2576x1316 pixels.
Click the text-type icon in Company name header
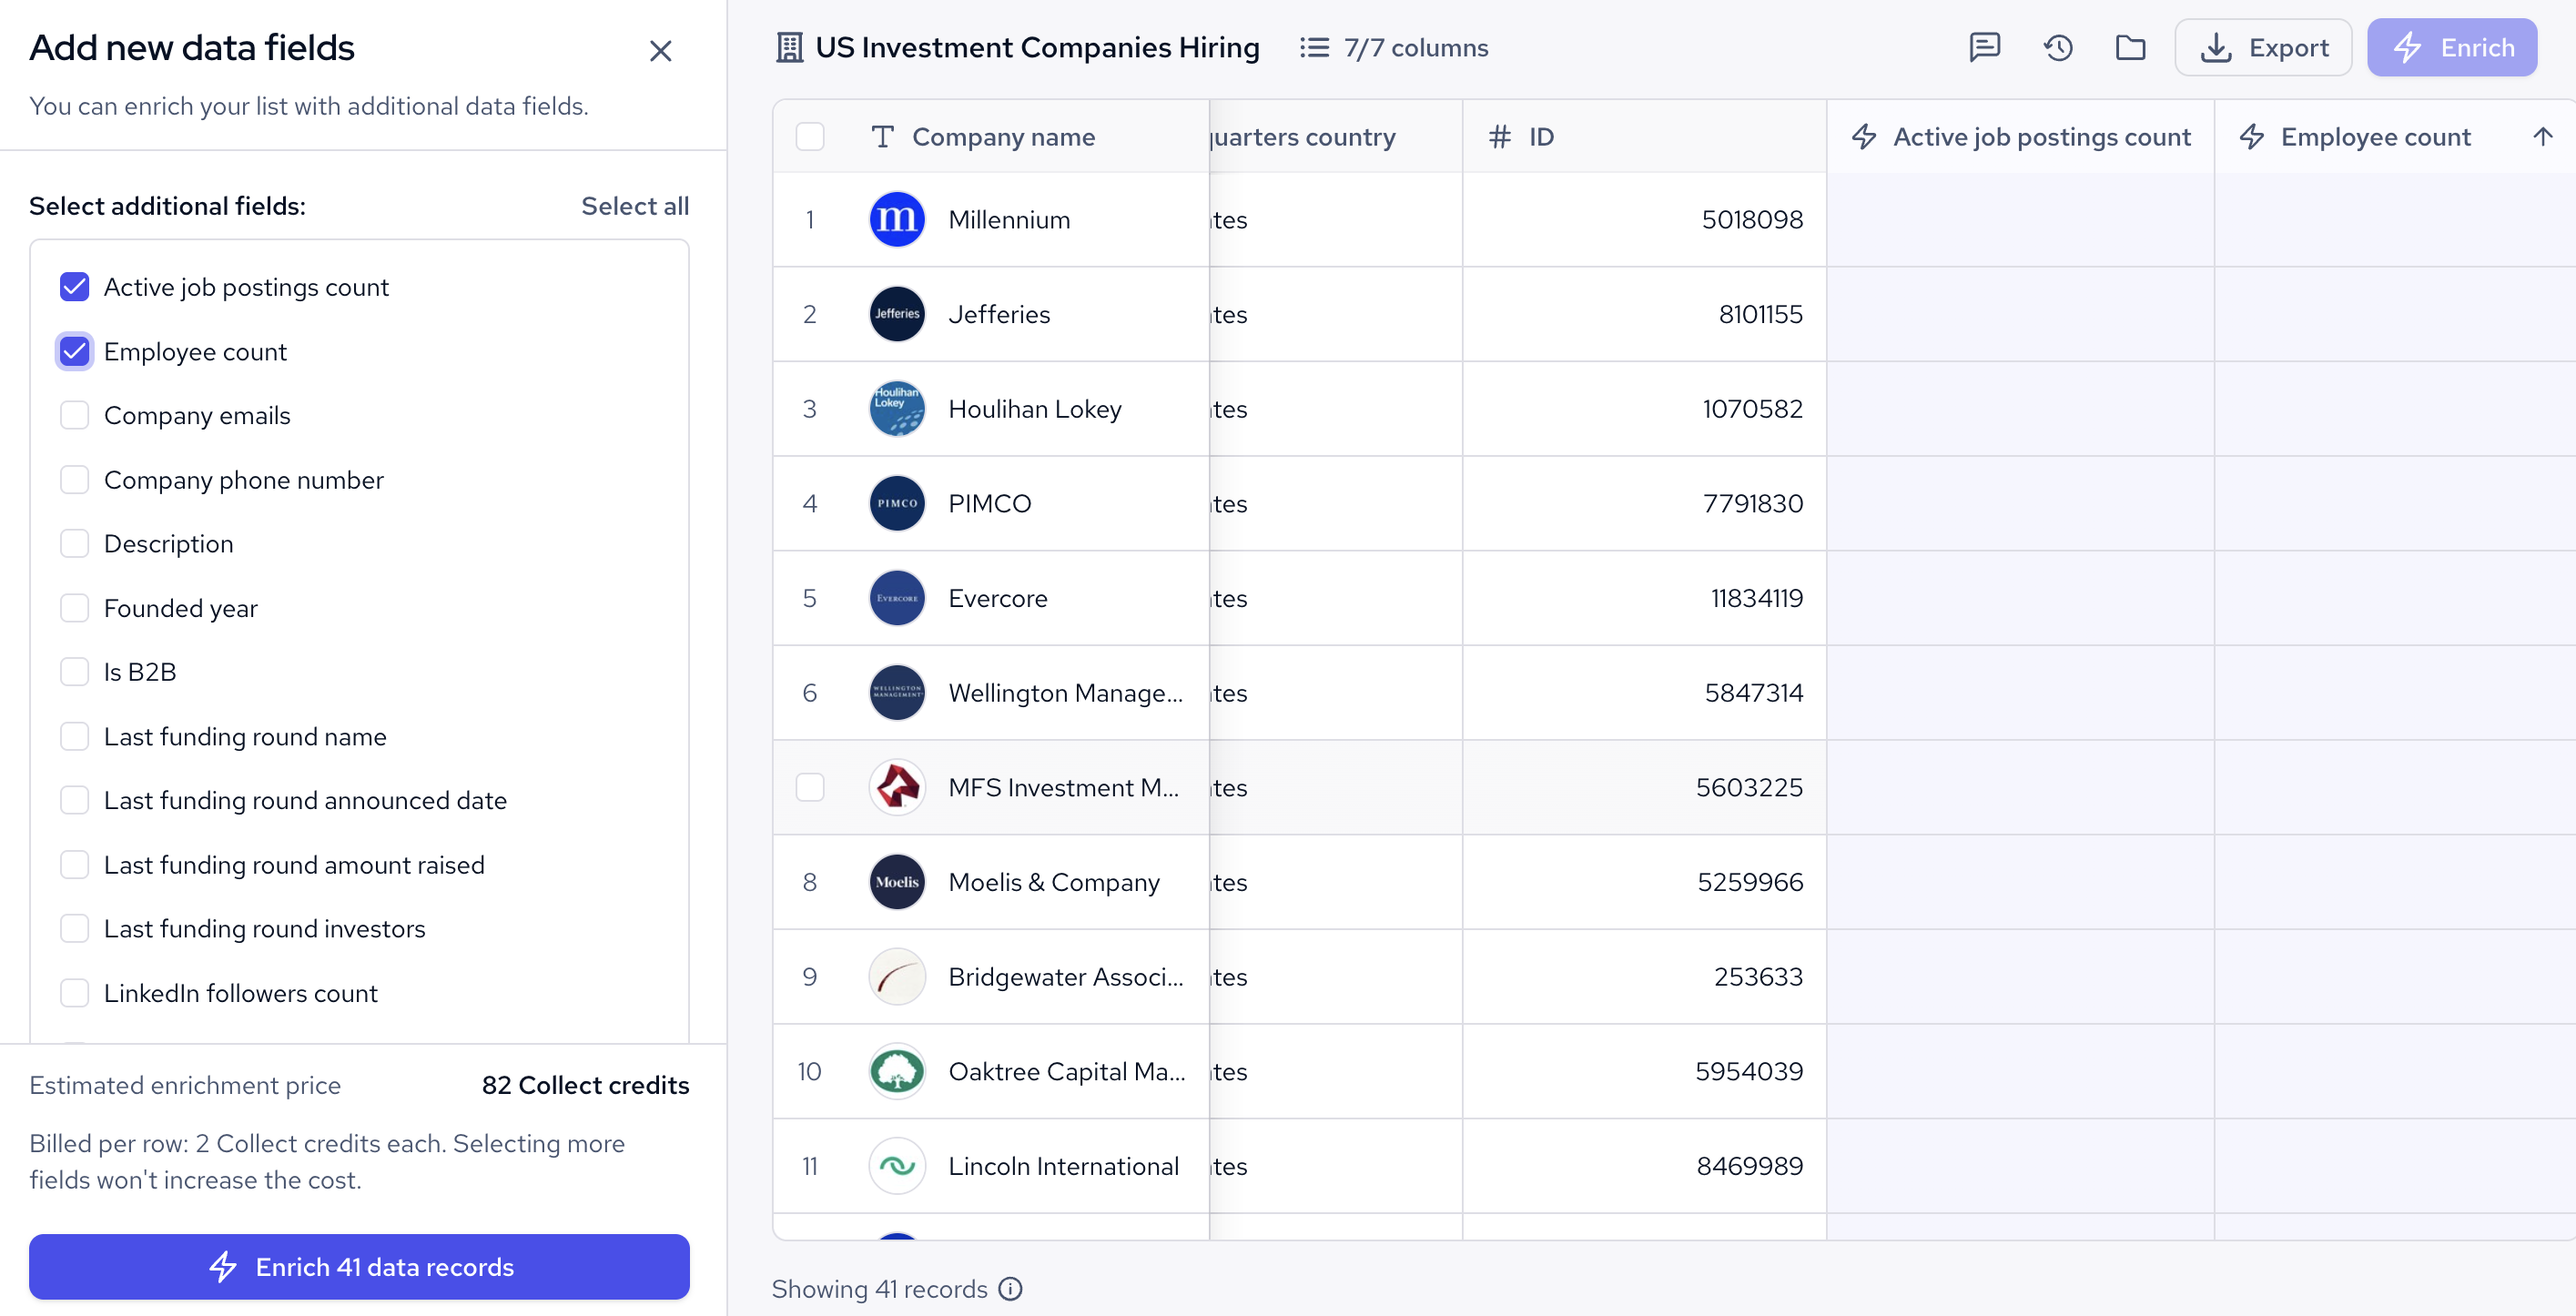tap(882, 136)
